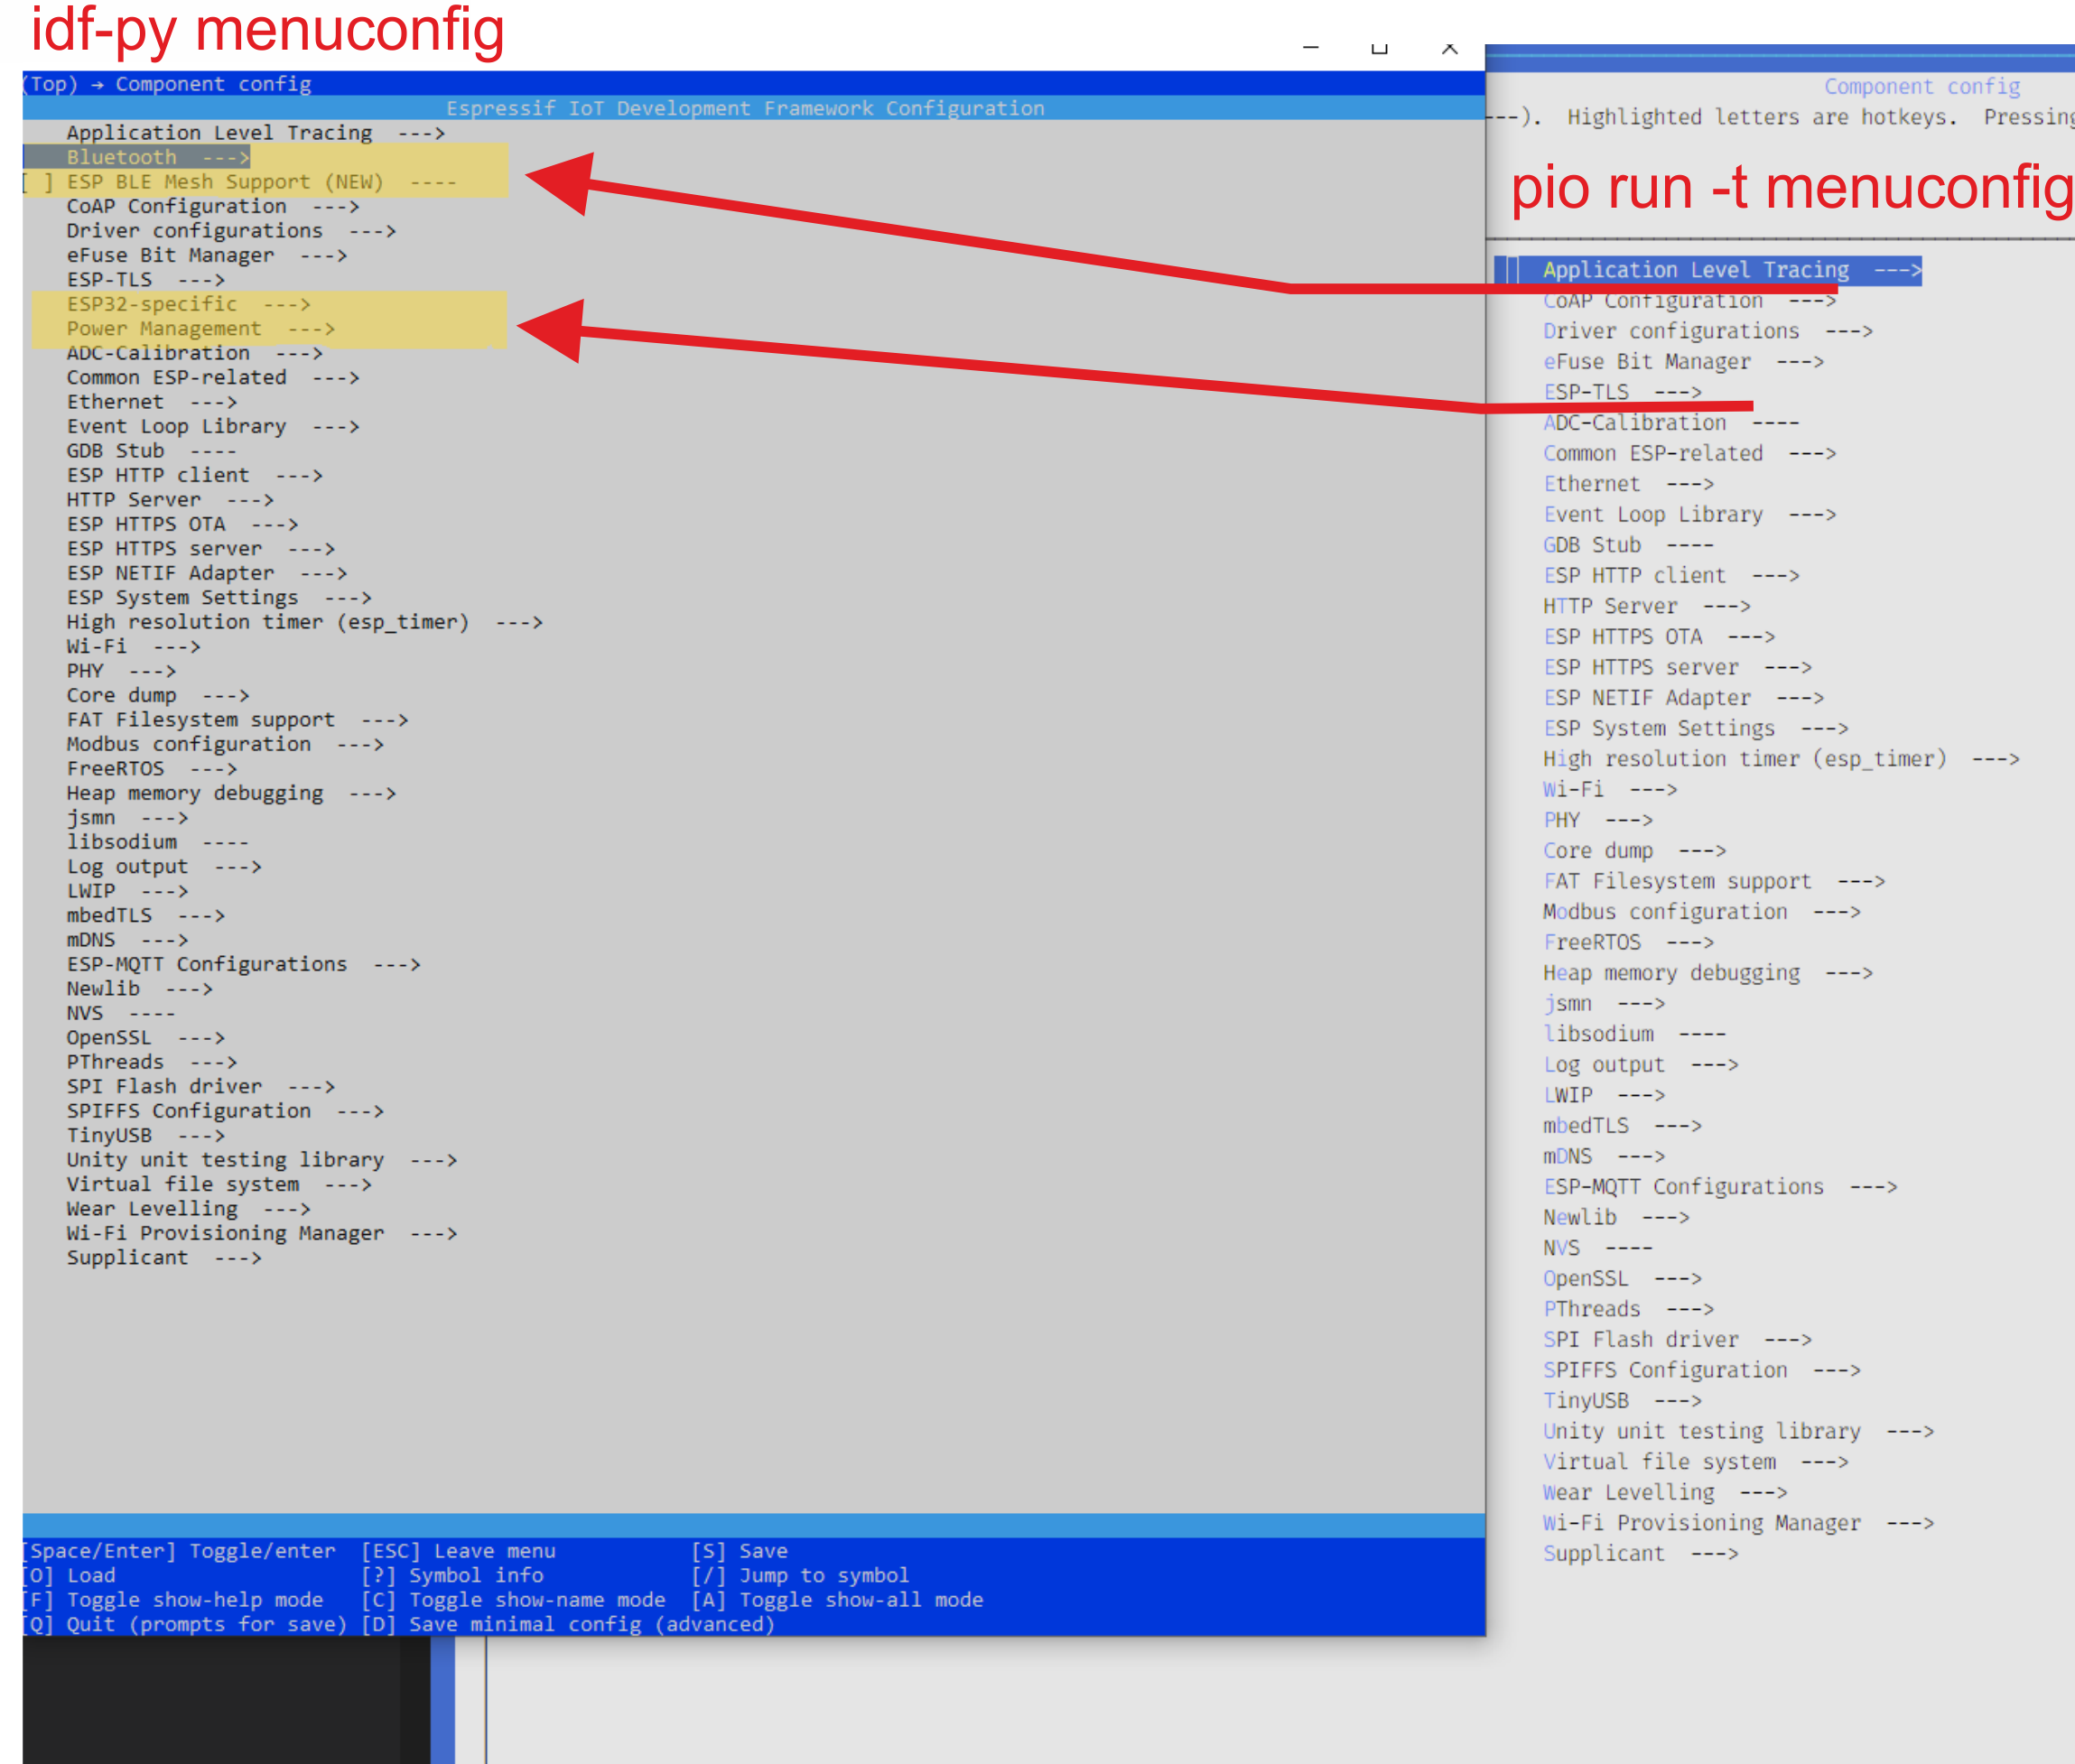Click C Toggle show-name mode hint

point(513,1600)
